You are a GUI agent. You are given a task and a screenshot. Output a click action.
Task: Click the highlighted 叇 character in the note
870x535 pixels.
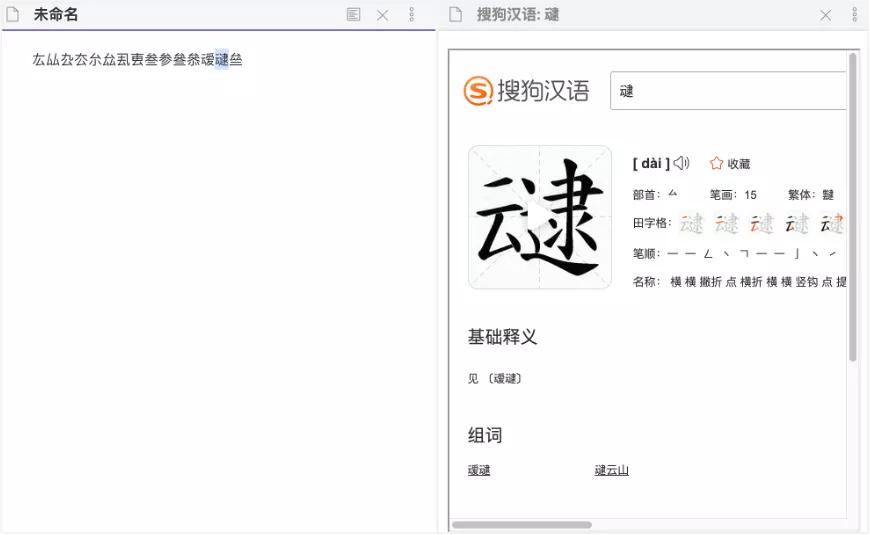(x=221, y=59)
